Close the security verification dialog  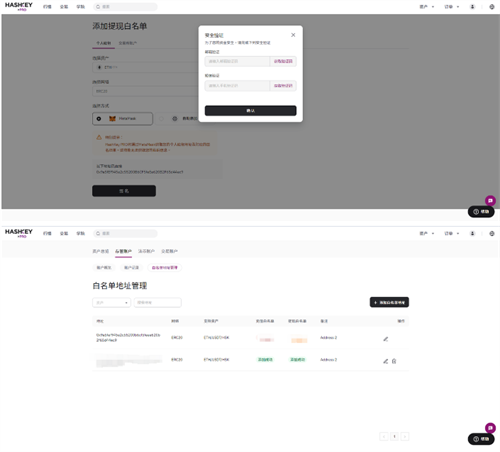coord(293,35)
